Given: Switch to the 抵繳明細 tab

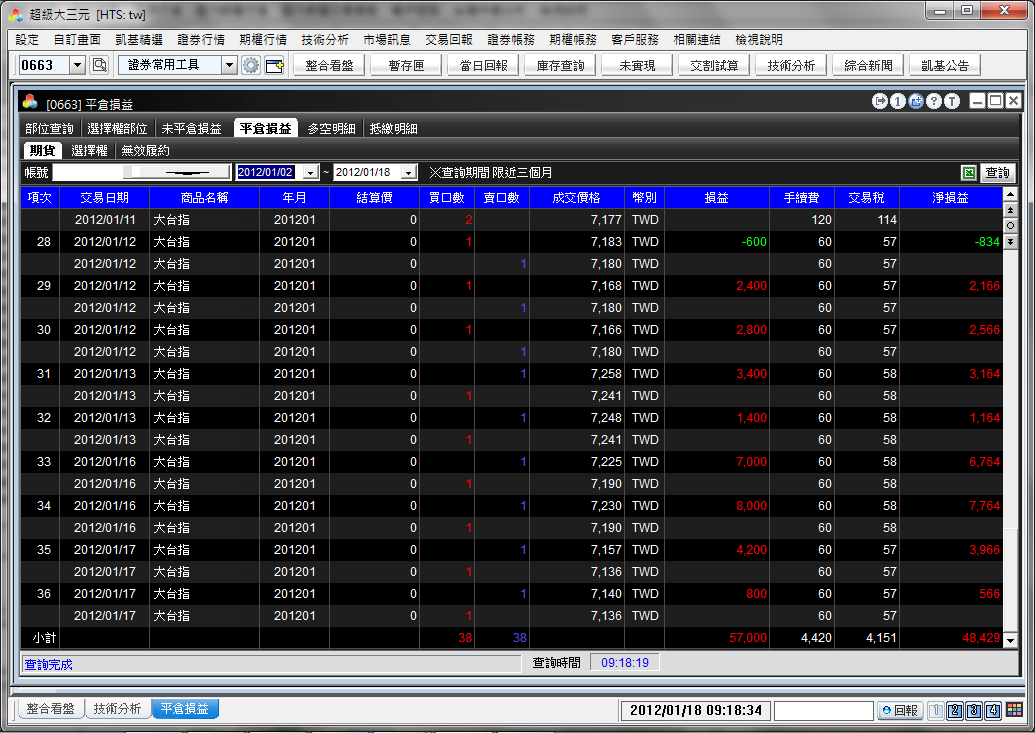Looking at the screenshot, I should 393,129.
